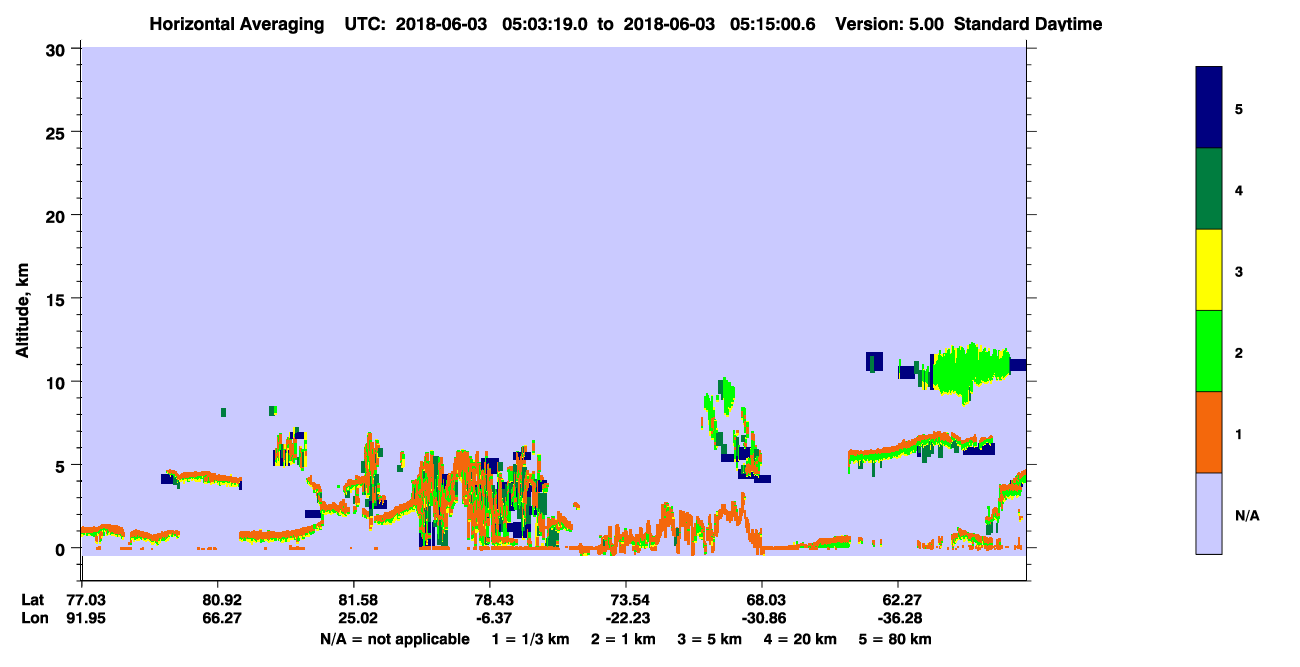Click the y-axis tick label 10

tap(56, 382)
